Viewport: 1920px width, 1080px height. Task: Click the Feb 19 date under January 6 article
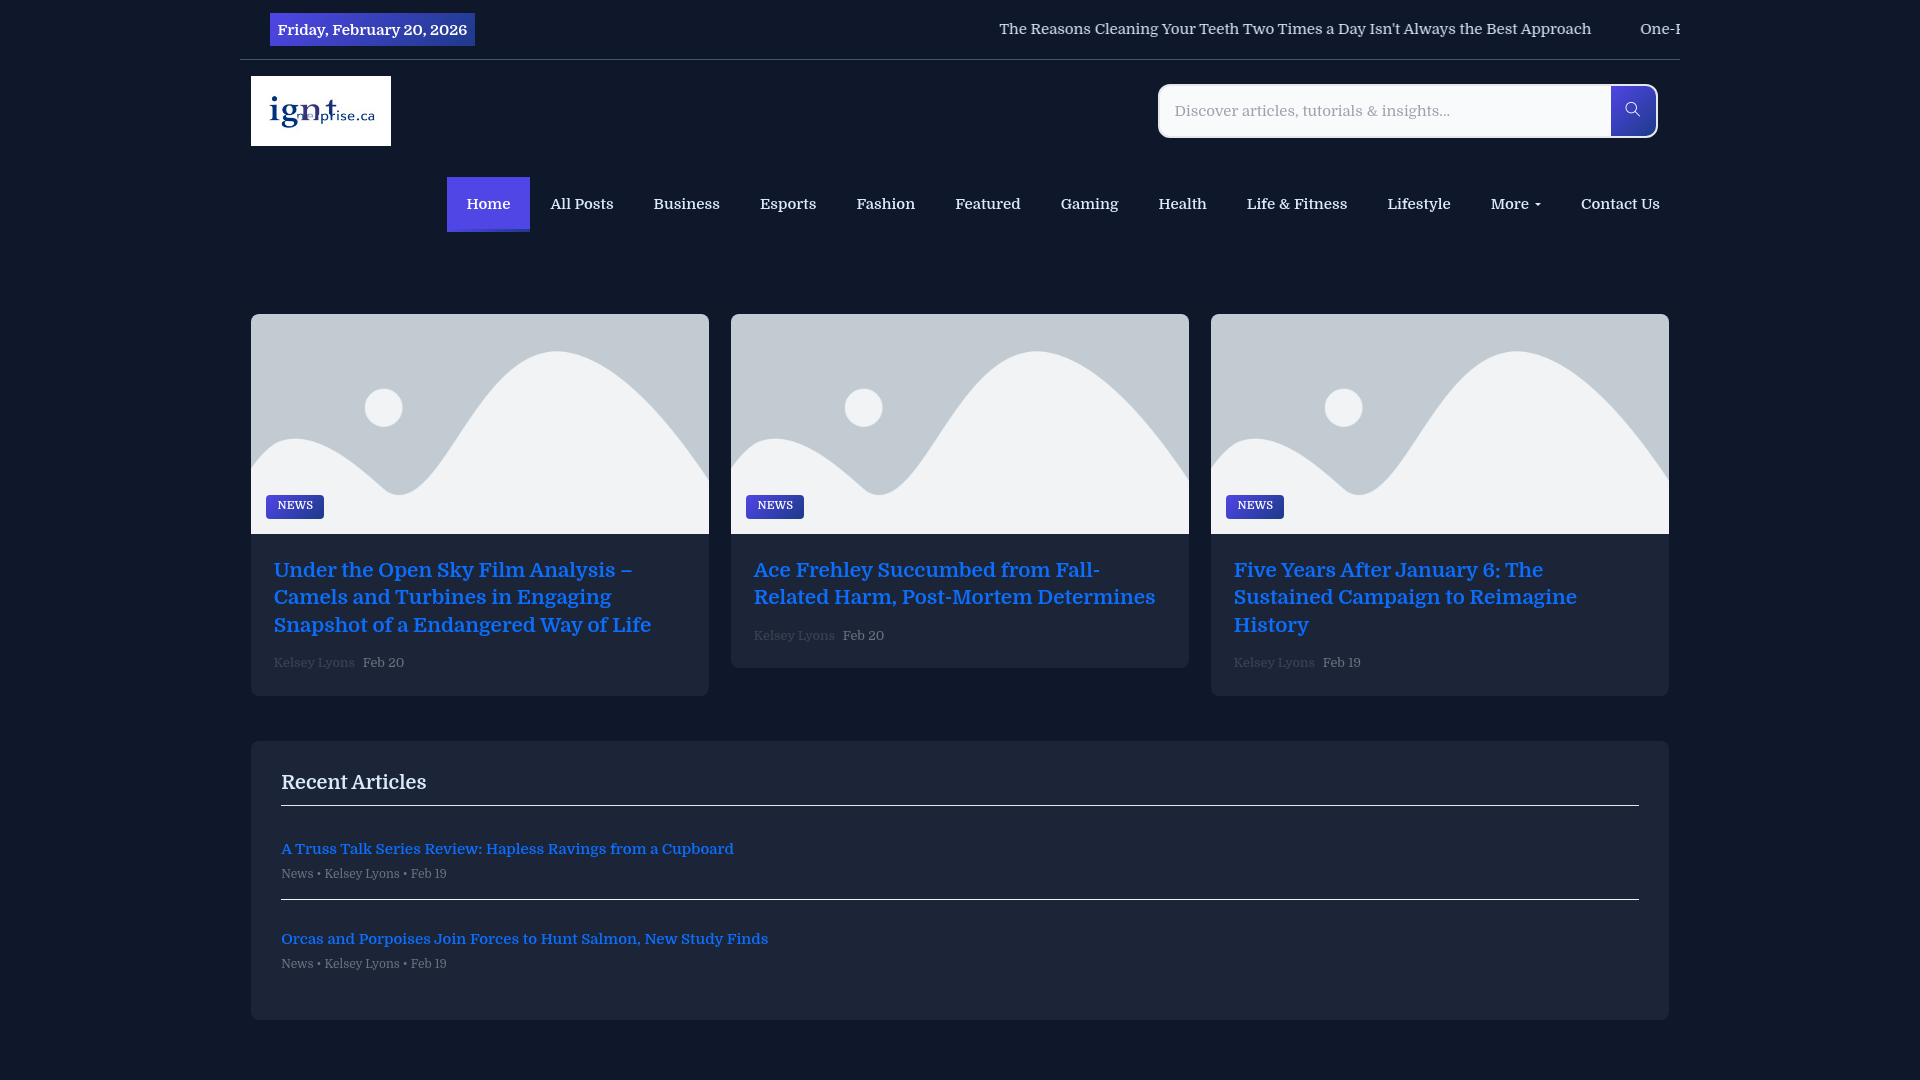(1341, 663)
